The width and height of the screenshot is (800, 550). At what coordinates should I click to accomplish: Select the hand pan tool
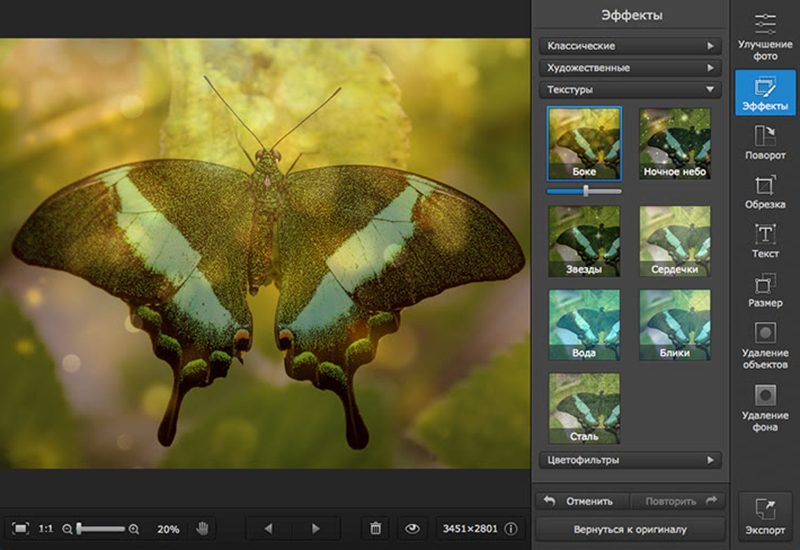click(x=202, y=528)
